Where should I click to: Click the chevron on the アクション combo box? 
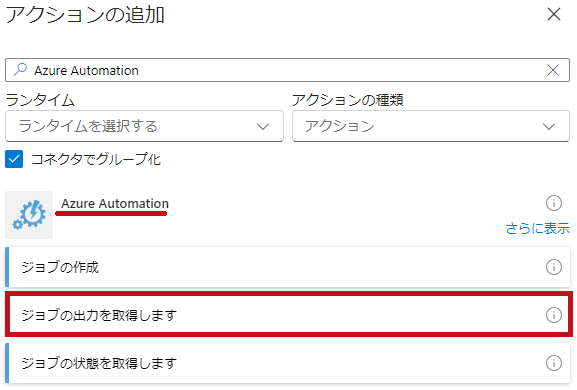pos(549,127)
